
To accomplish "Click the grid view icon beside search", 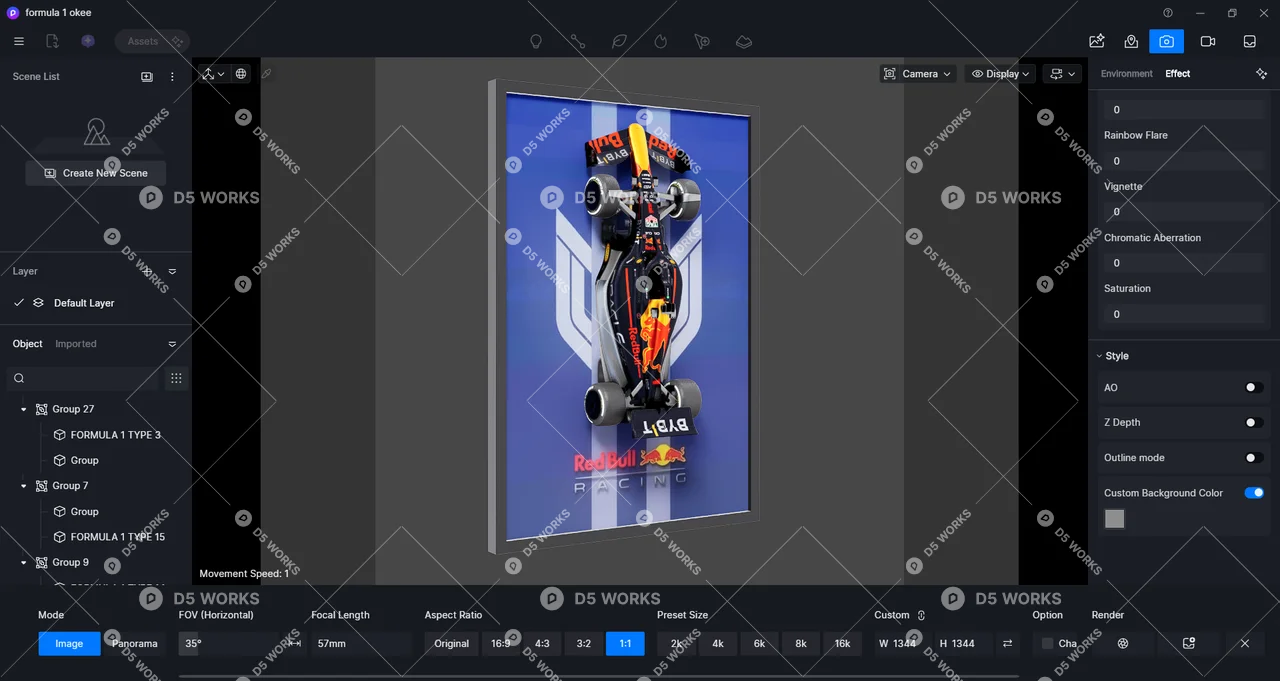I will point(176,378).
